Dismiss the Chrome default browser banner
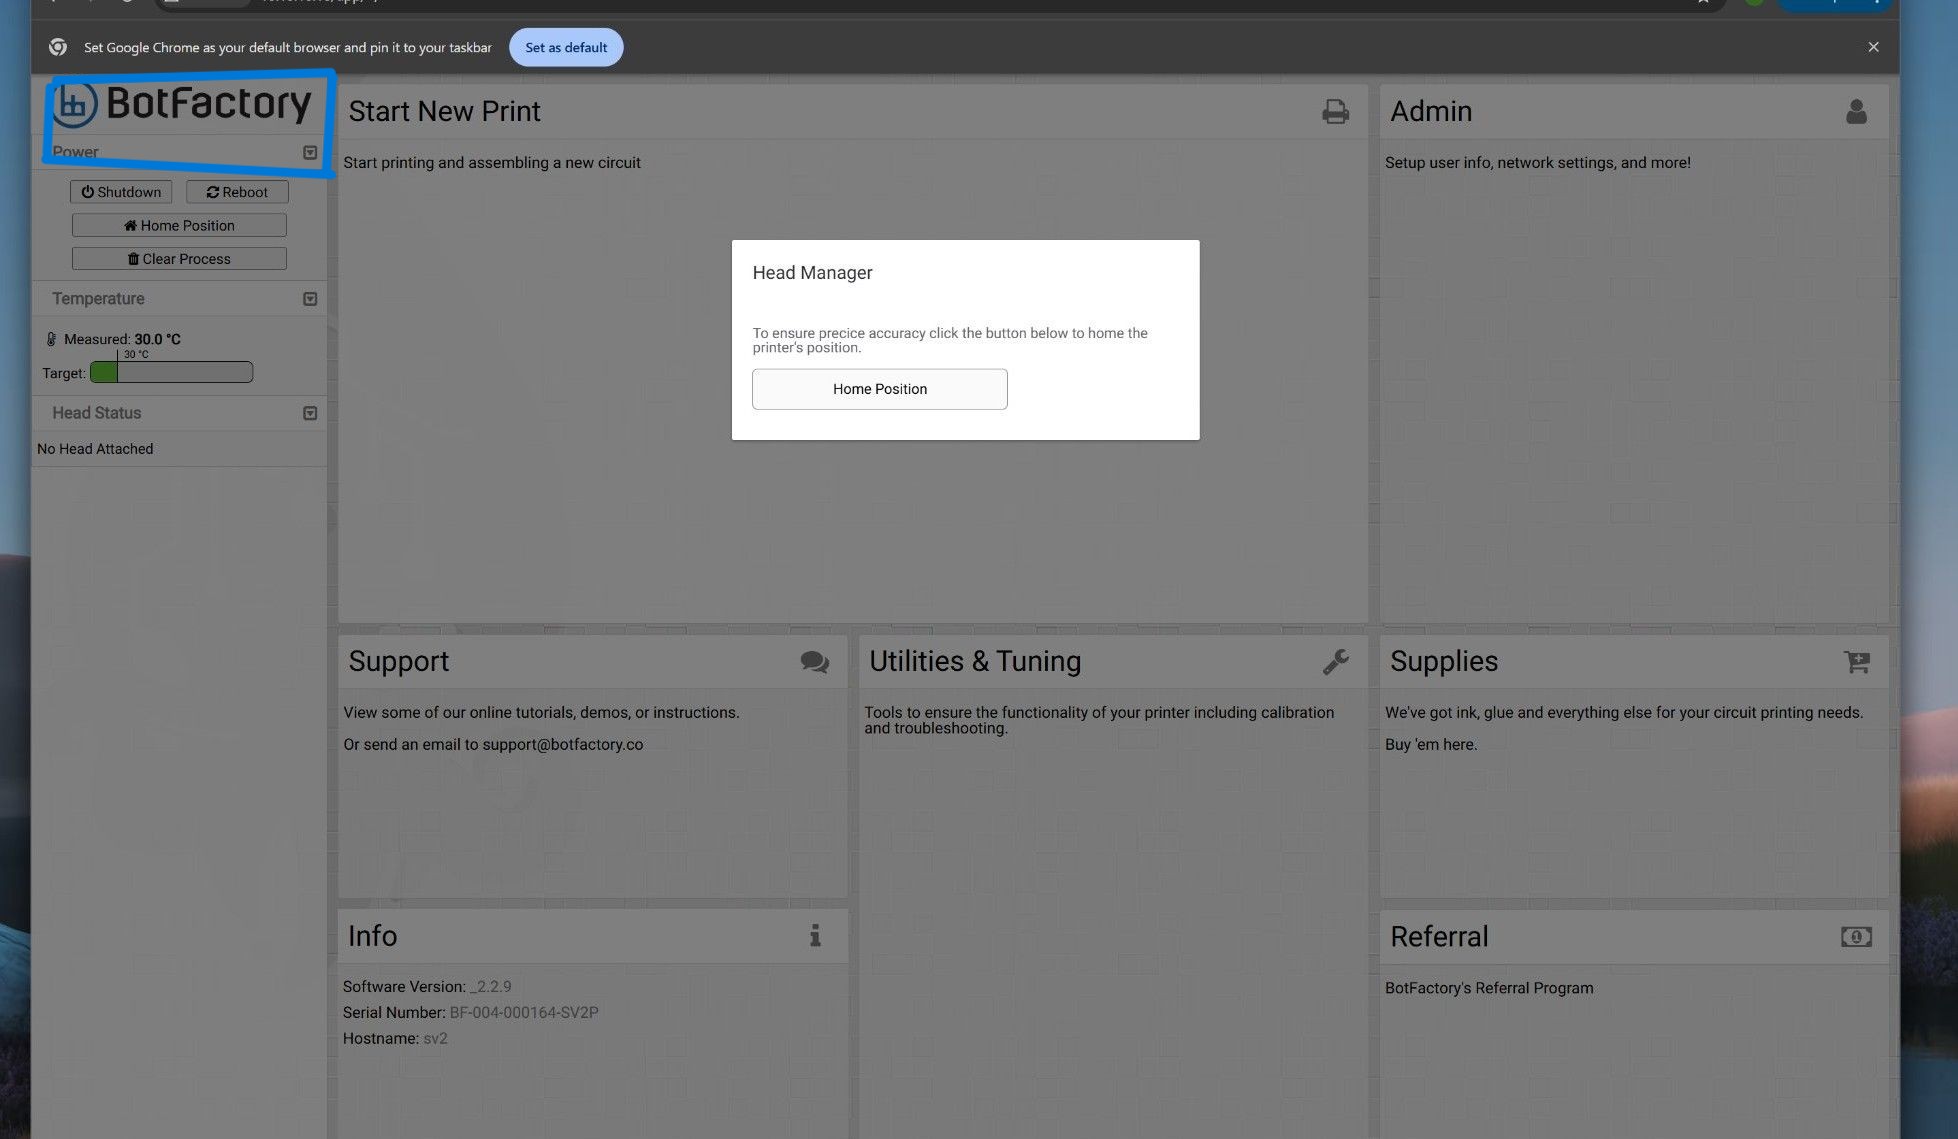Viewport: 1958px width, 1139px height. [x=1873, y=48]
